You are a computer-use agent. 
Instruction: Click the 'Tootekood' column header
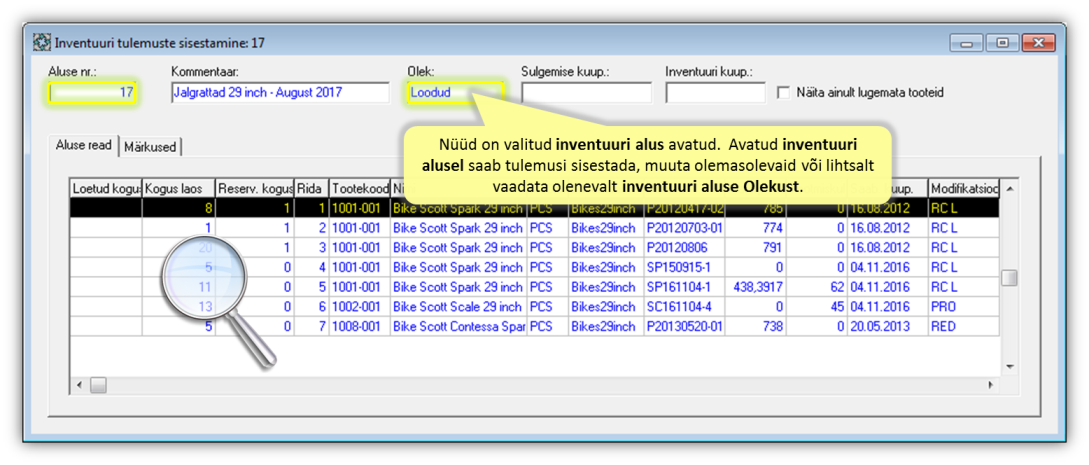(x=359, y=189)
